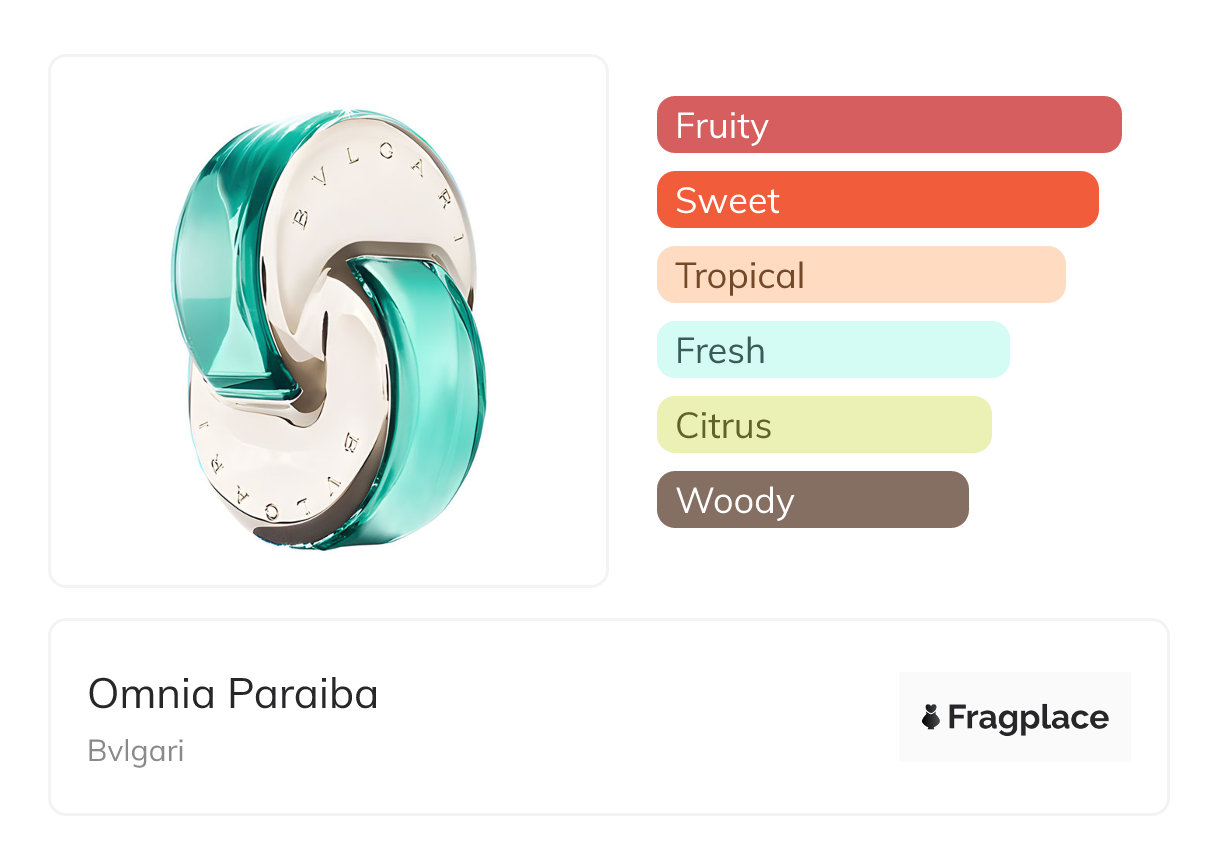The width and height of the screenshot is (1218, 864).
Task: Click the word Tropical label
Action: pos(740,276)
